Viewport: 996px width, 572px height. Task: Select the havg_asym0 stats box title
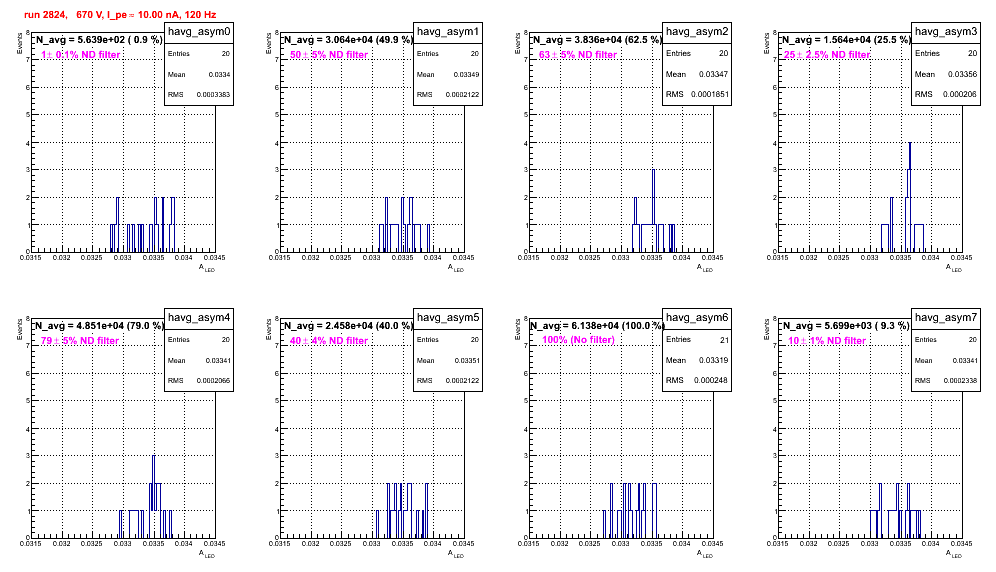pos(199,32)
